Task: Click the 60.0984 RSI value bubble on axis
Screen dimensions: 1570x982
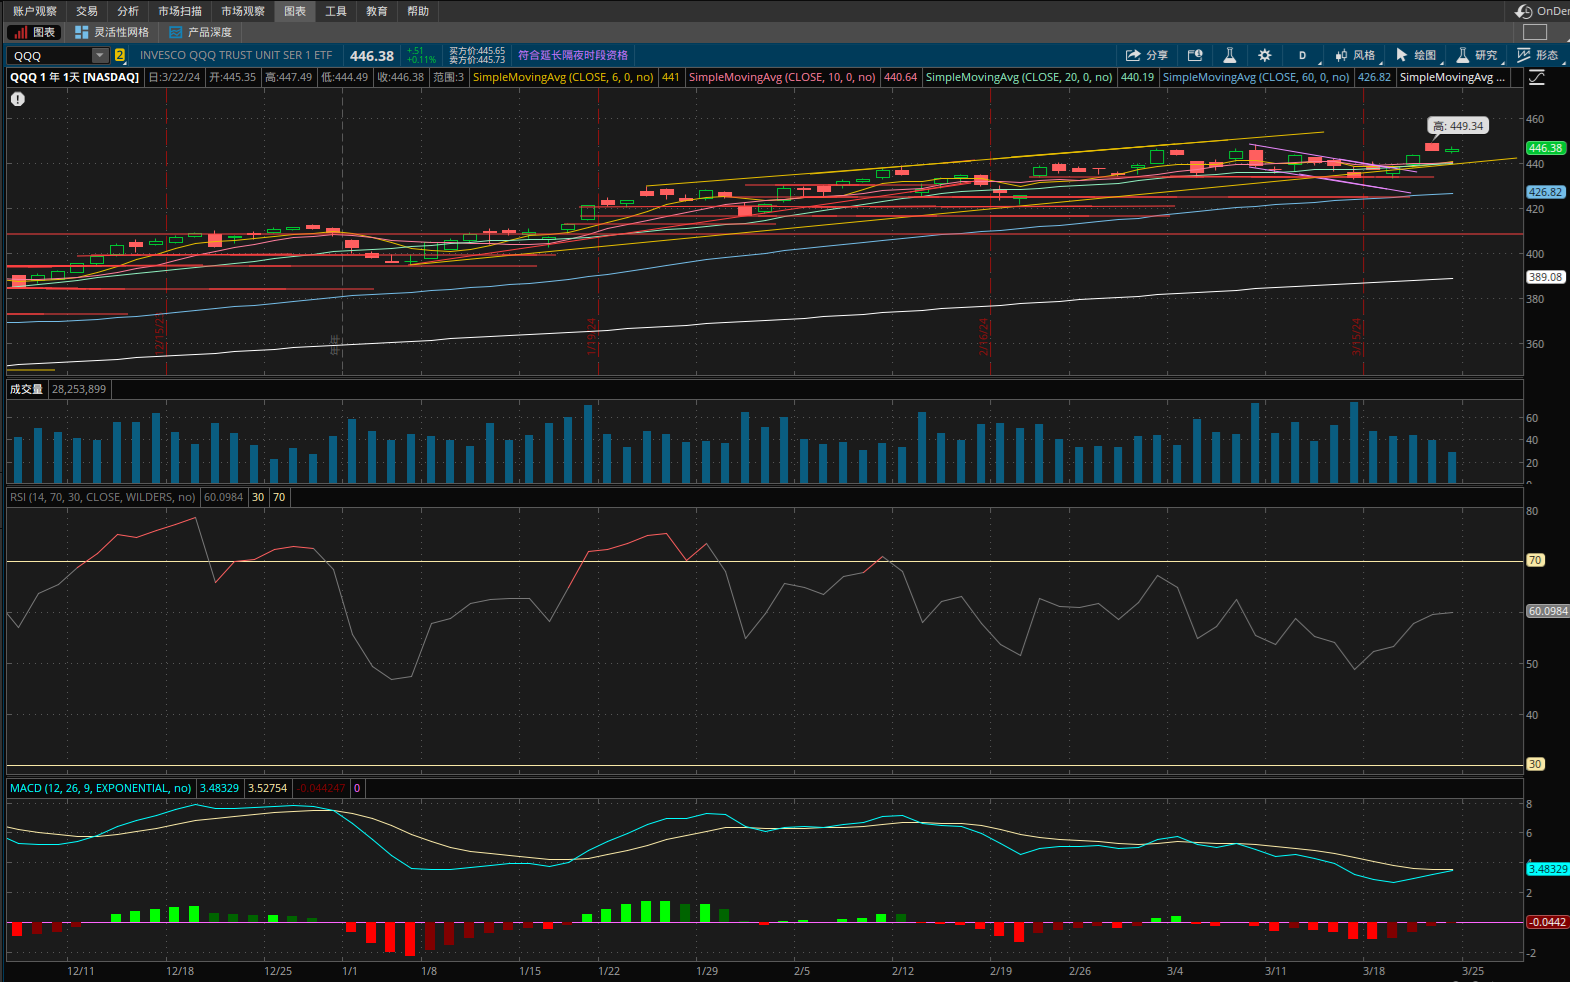Action: pos(1548,611)
